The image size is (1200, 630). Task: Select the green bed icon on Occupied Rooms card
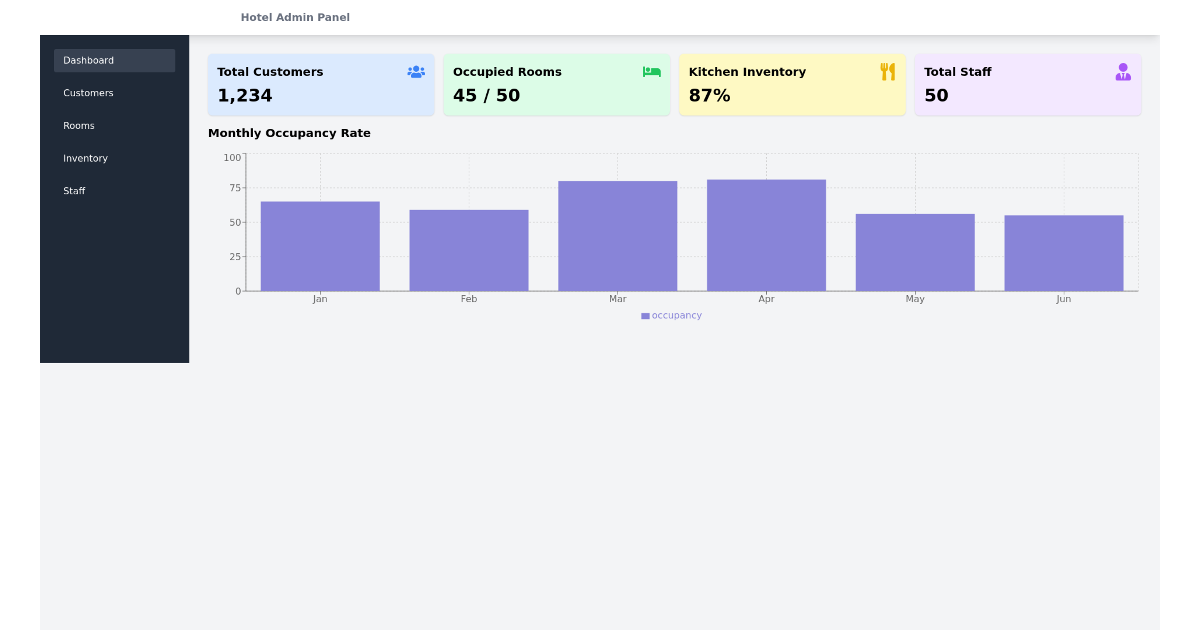click(651, 71)
